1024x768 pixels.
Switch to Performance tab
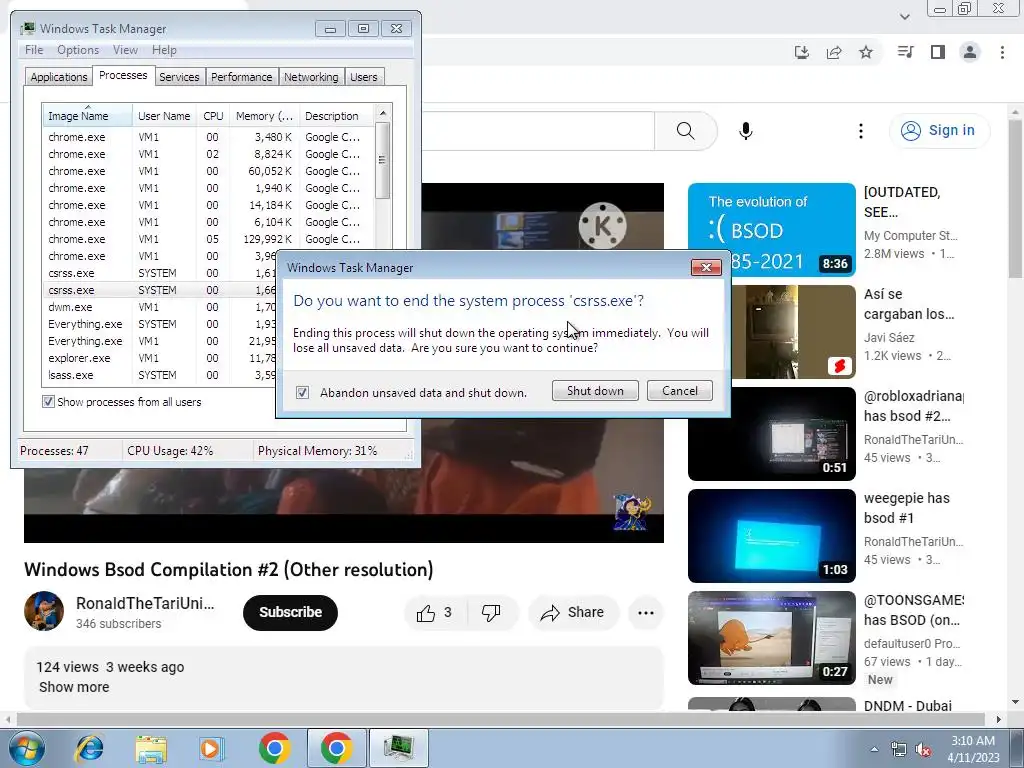(x=242, y=77)
